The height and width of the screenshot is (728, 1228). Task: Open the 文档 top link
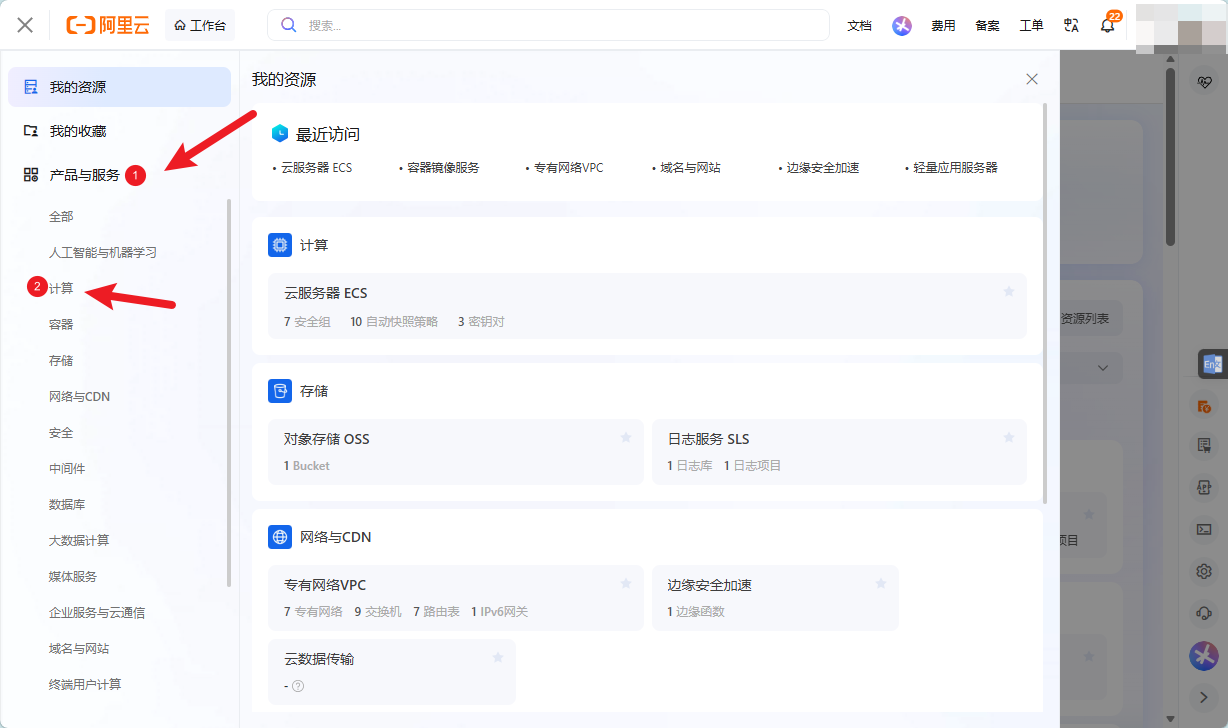tap(859, 26)
